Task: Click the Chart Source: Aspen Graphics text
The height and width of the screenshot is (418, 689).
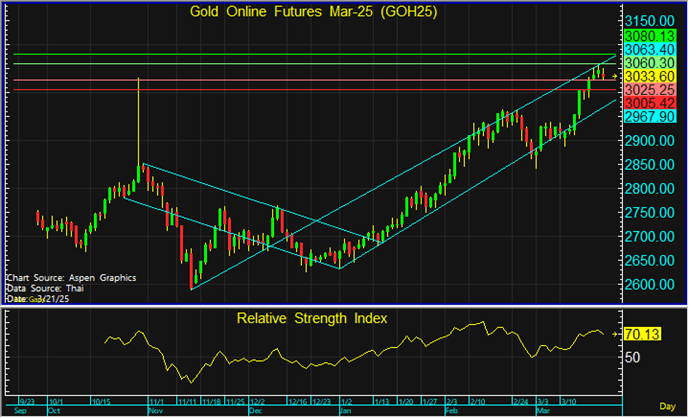Action: 70,277
